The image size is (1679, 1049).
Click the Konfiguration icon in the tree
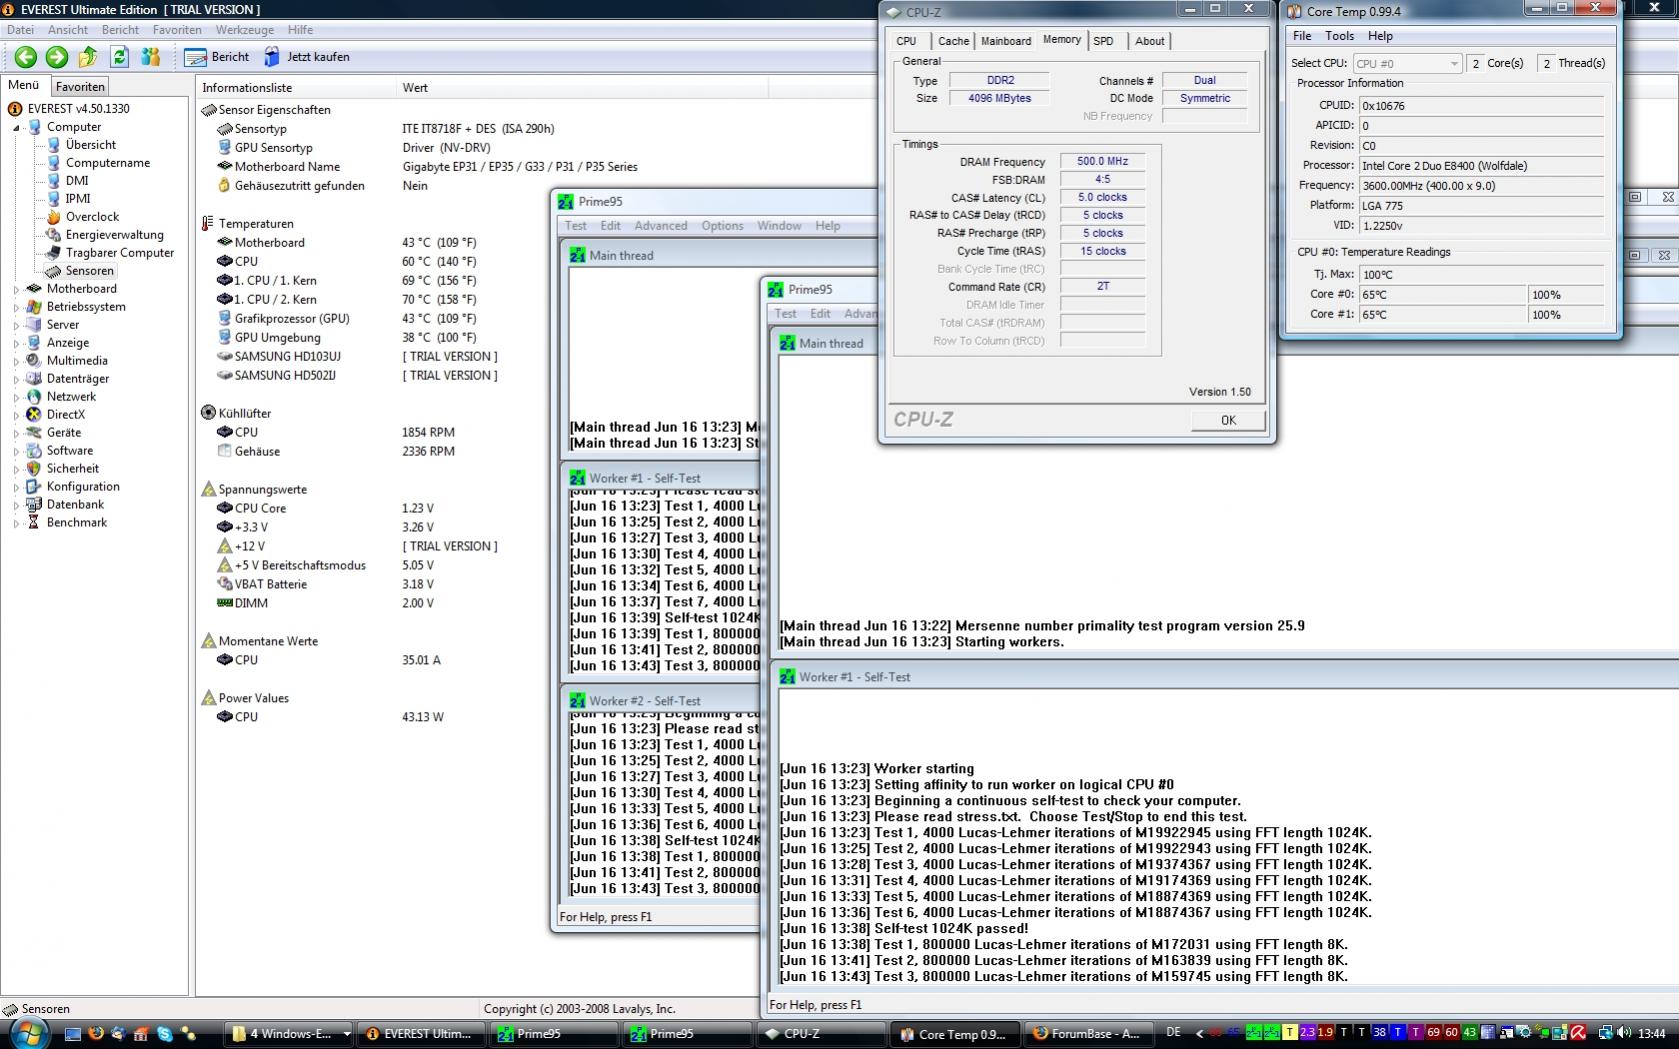[x=34, y=487]
